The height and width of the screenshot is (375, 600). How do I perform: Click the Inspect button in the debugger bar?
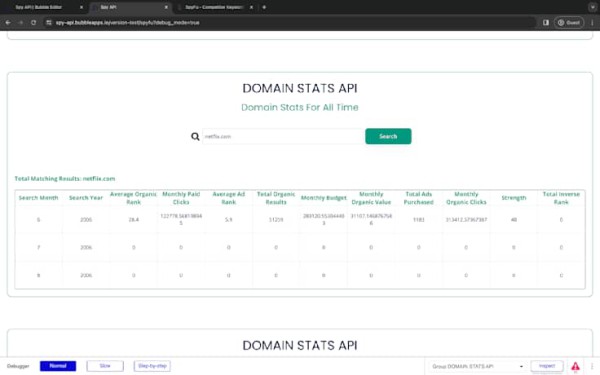547,366
